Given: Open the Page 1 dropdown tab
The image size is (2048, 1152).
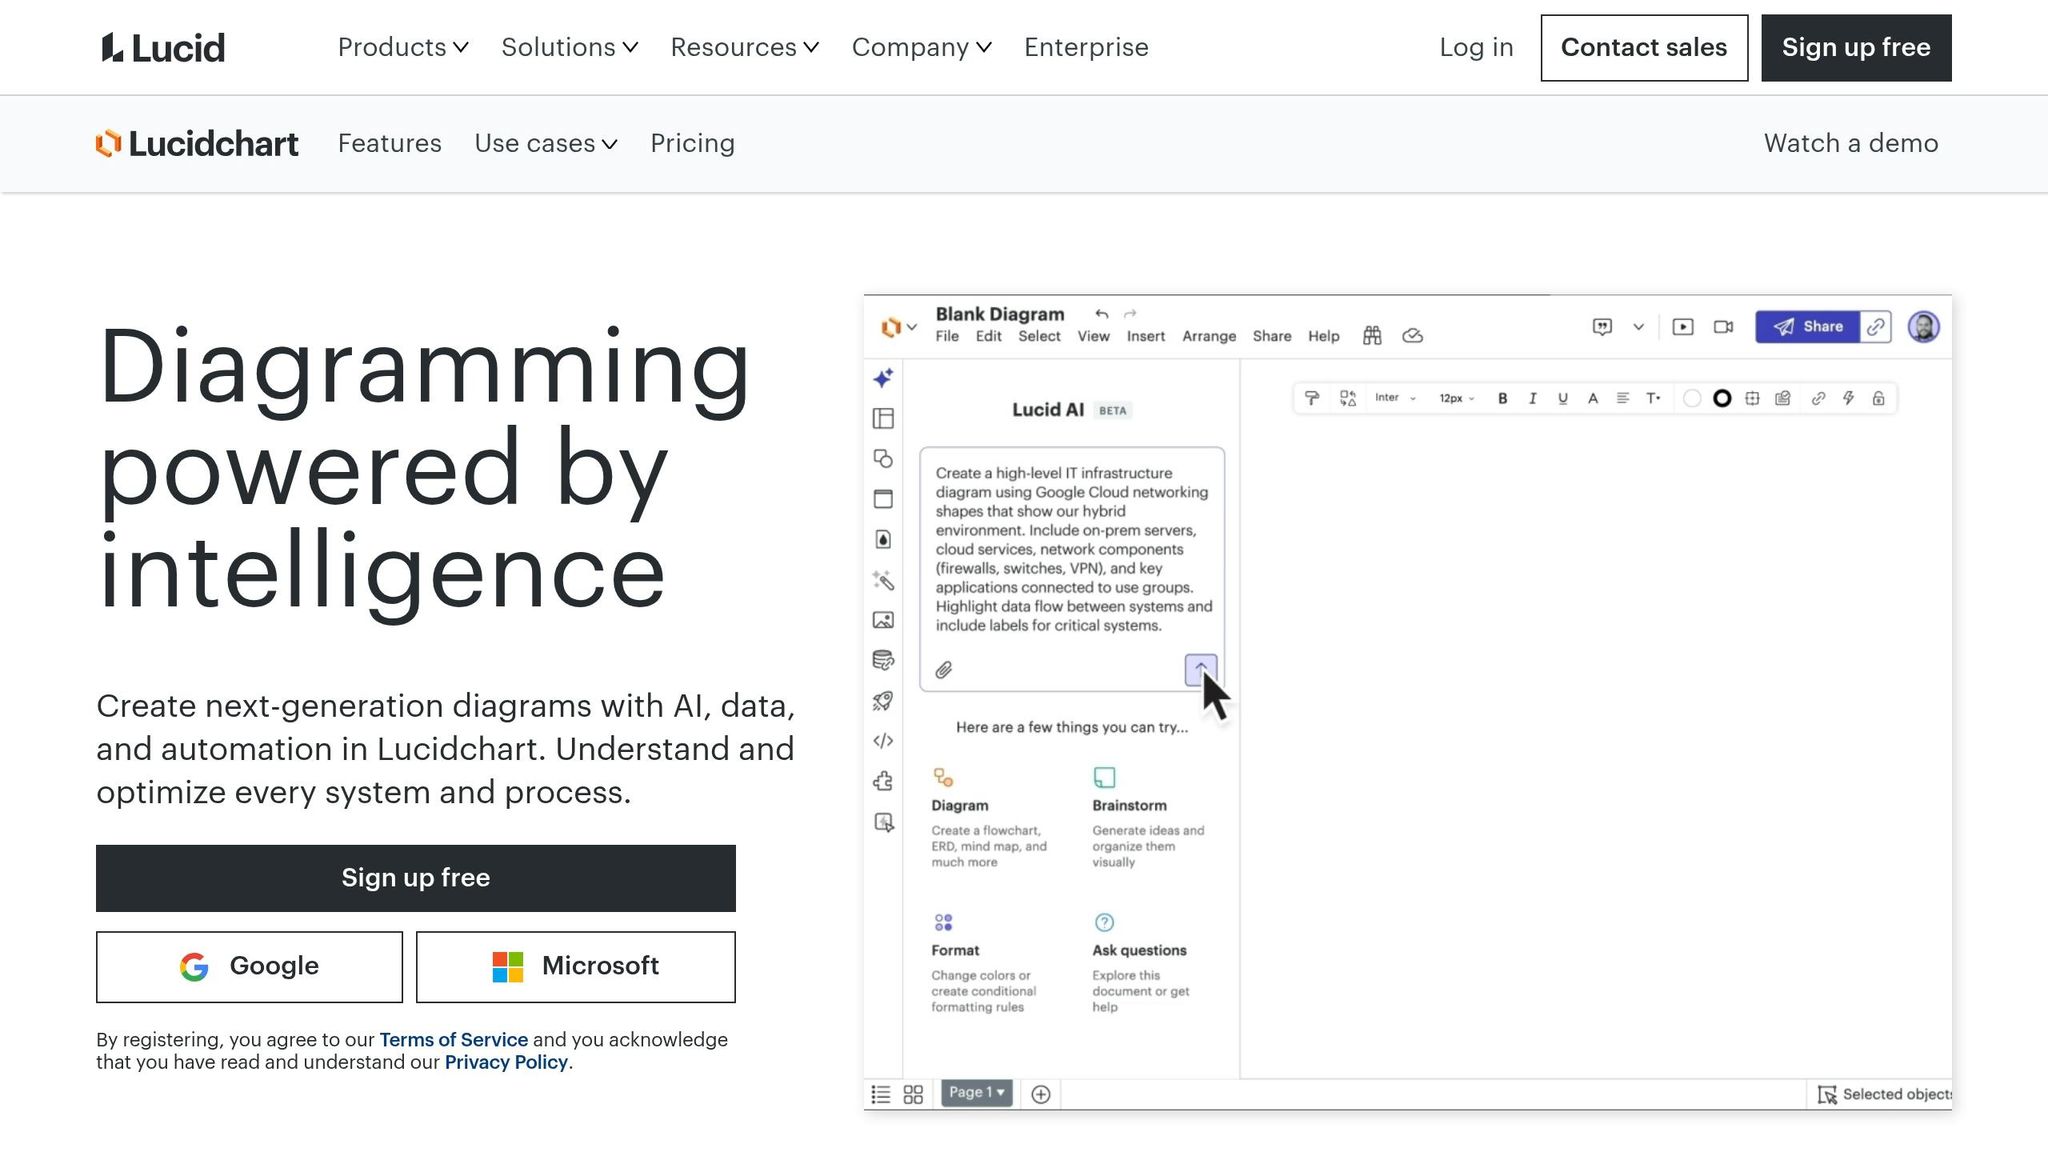Looking at the screenshot, I should tap(977, 1093).
